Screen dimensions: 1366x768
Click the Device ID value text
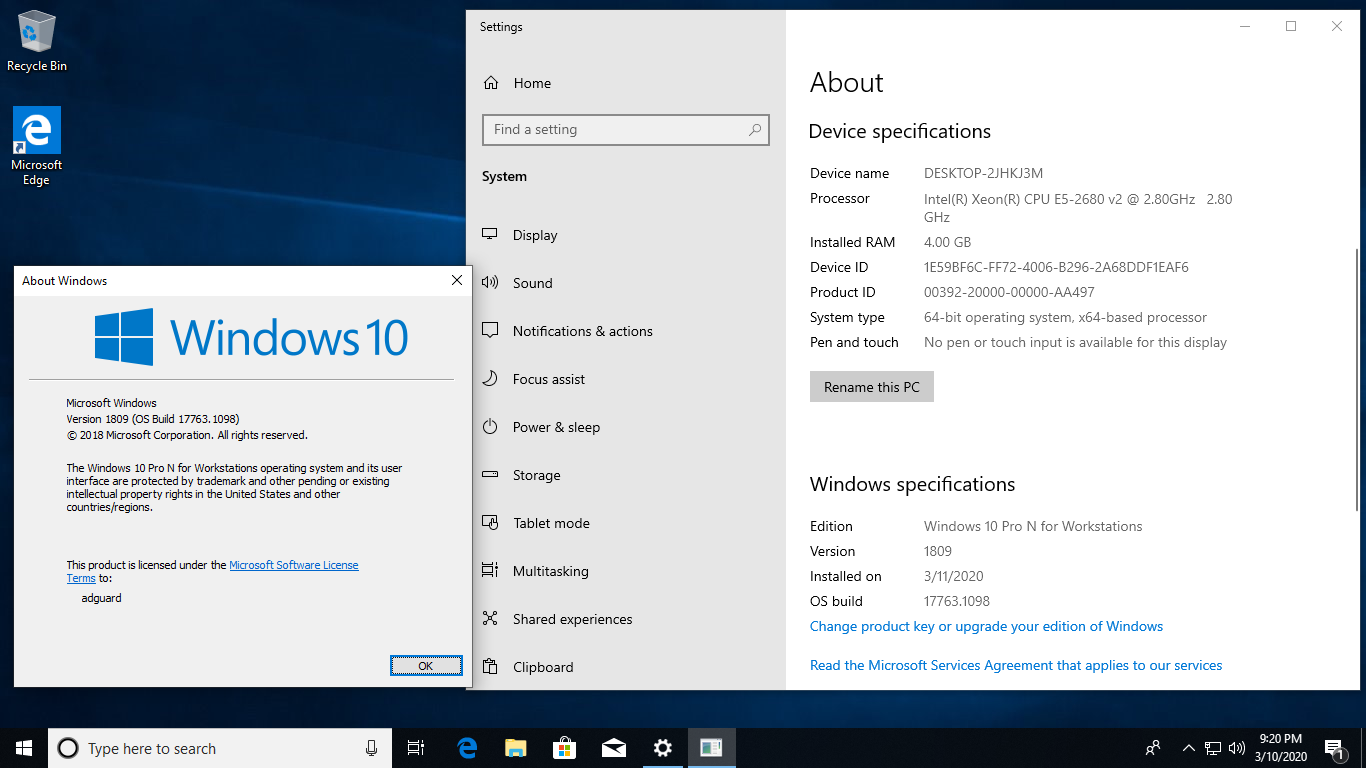tap(1056, 267)
